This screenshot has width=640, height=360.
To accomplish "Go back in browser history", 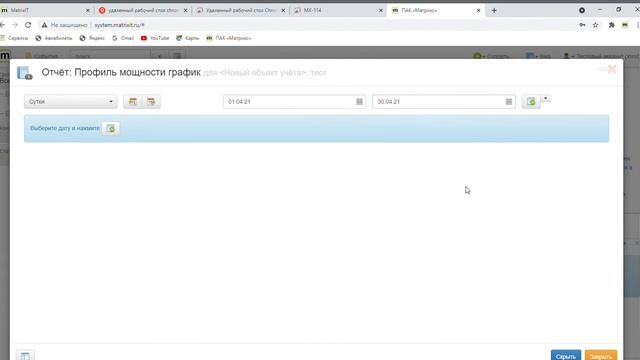I will pos(2,25).
